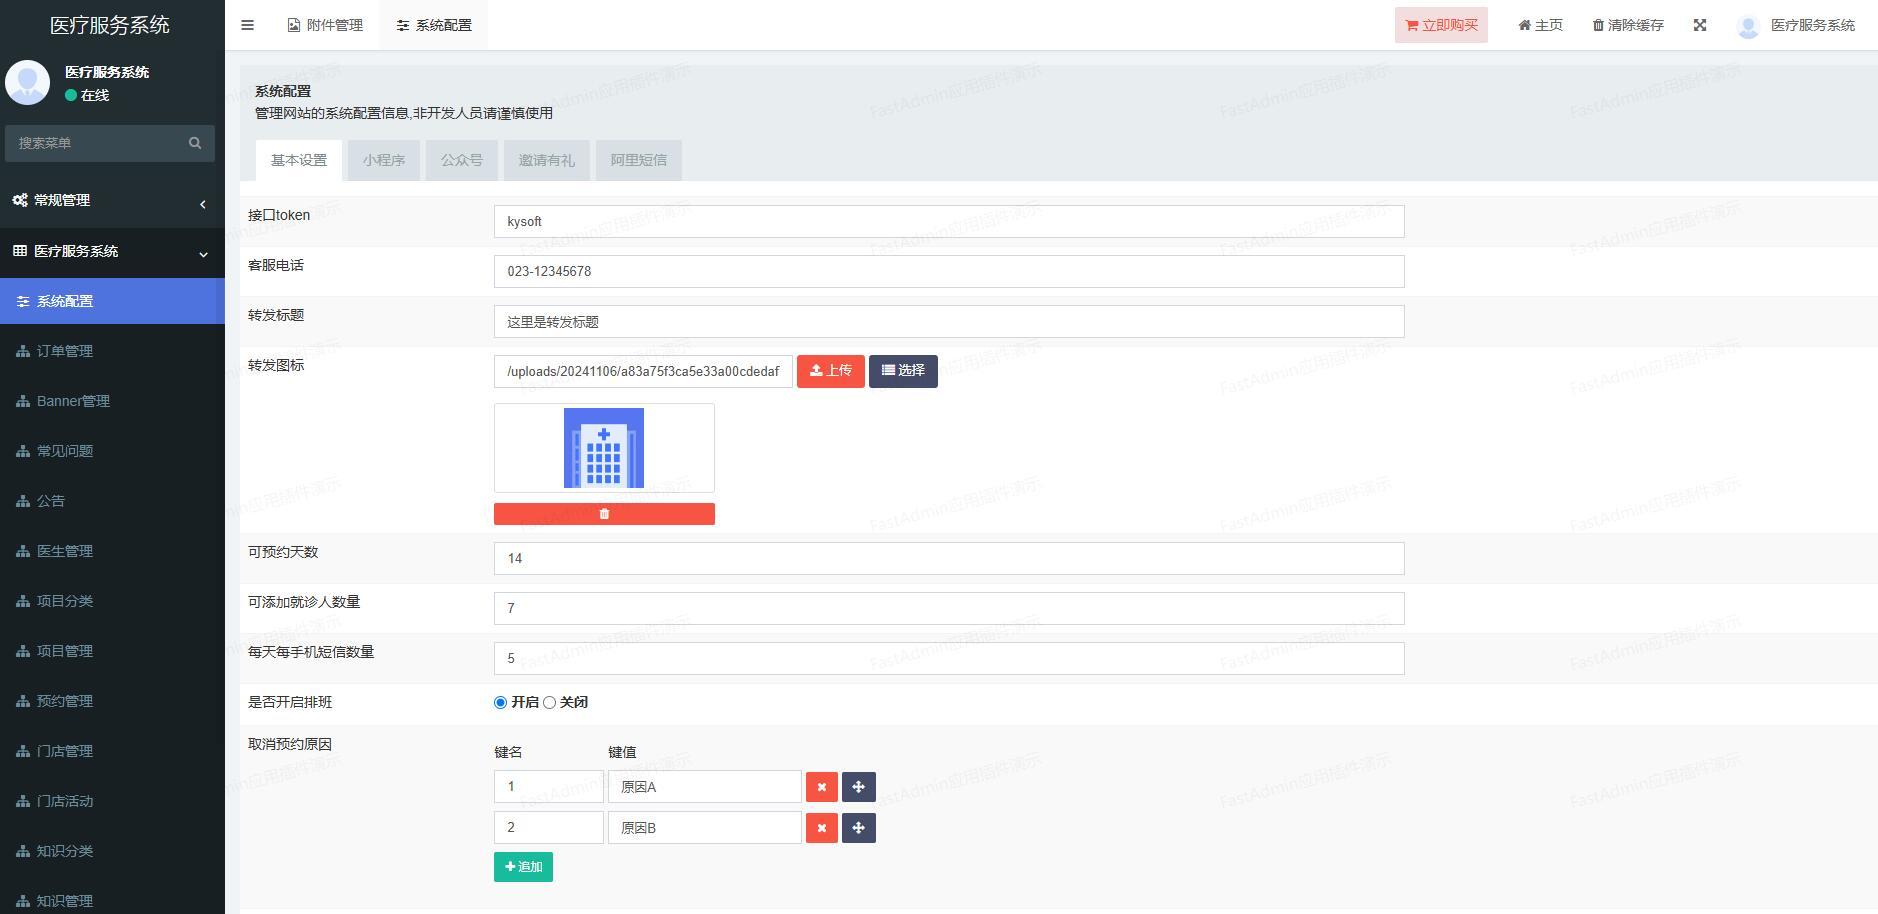This screenshot has width=1878, height=914.
Task: Click the fullscreen expand icon
Action: [1699, 25]
